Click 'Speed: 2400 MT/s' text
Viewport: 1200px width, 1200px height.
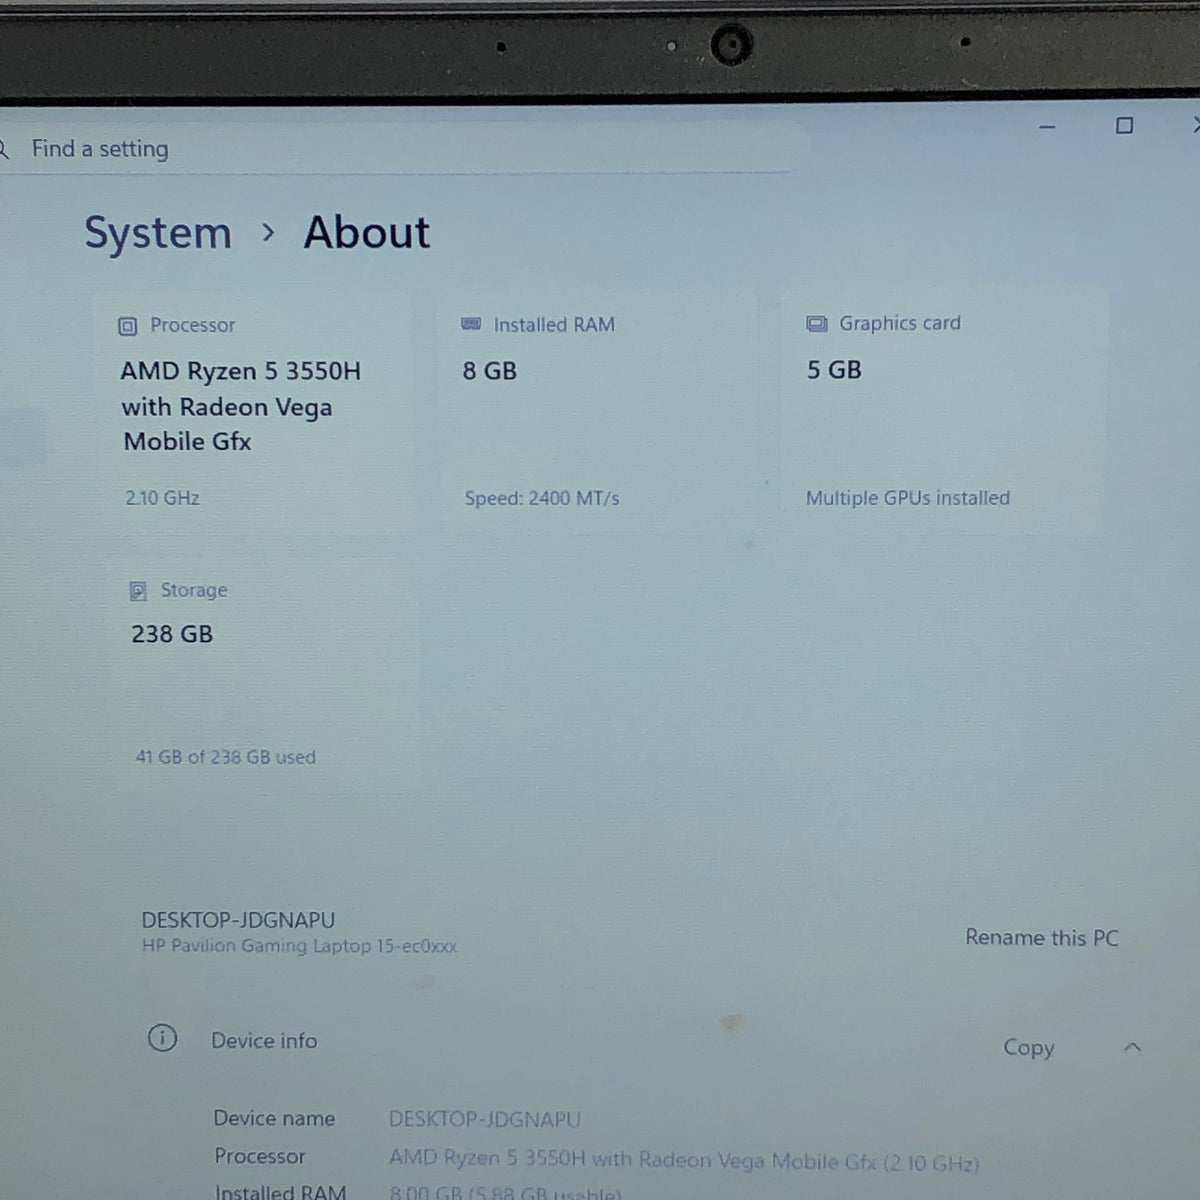tap(542, 498)
